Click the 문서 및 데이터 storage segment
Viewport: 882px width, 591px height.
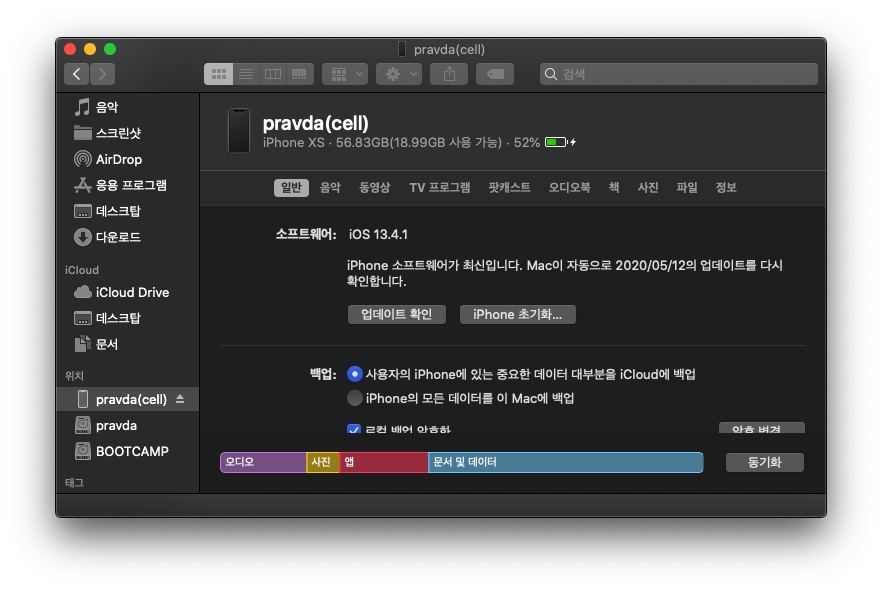click(x=565, y=462)
